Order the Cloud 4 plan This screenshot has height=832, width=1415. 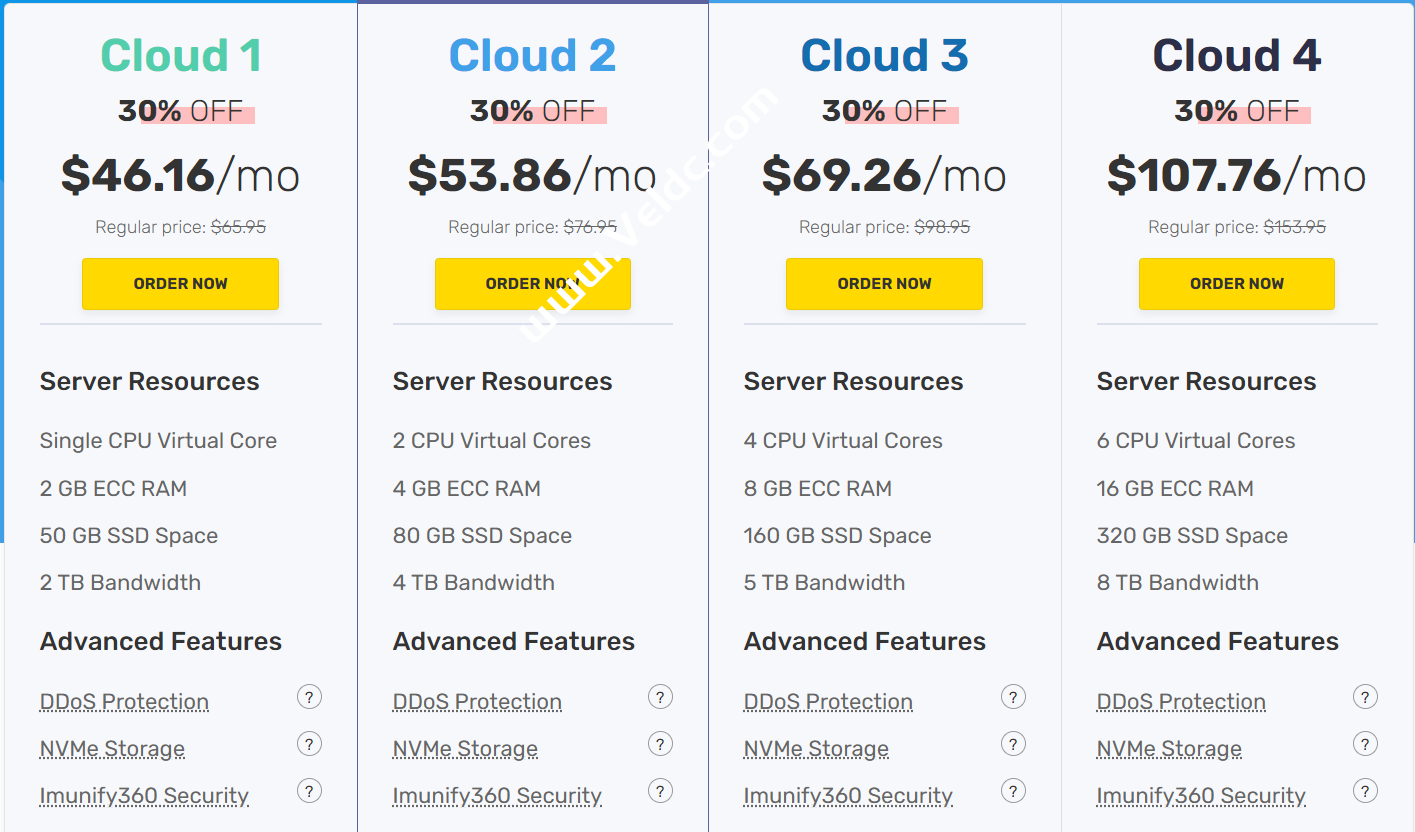[1236, 284]
